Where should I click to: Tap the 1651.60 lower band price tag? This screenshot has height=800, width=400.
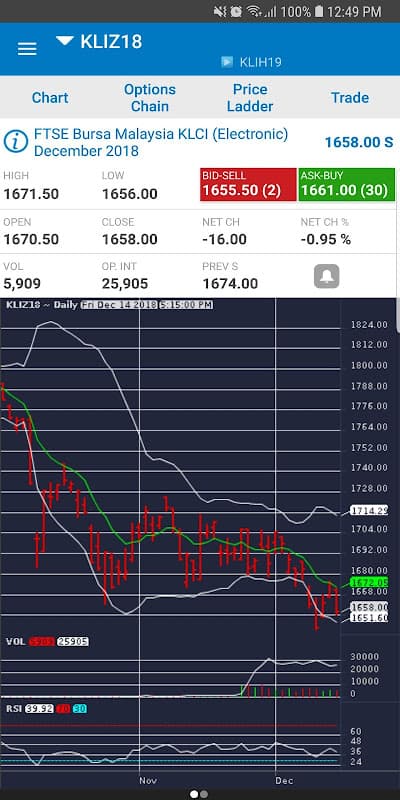click(x=370, y=618)
